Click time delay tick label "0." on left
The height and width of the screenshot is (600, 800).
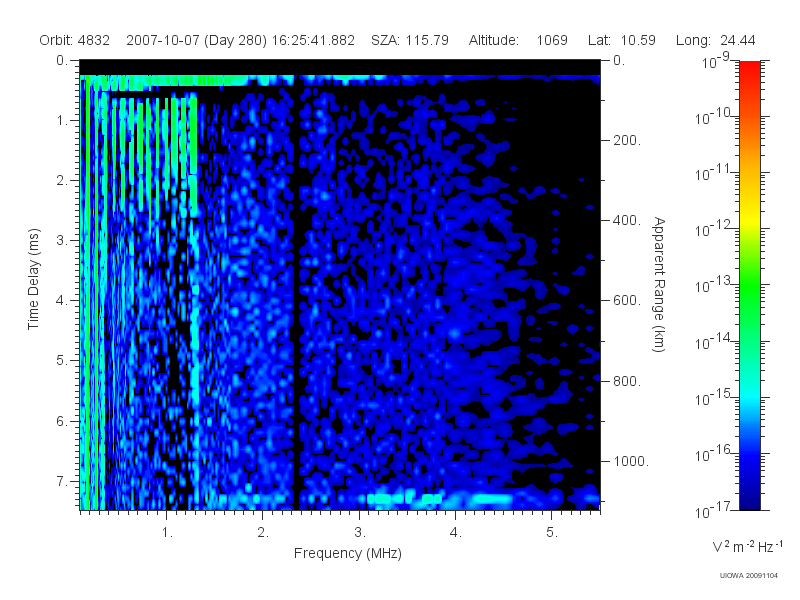pos(62,61)
